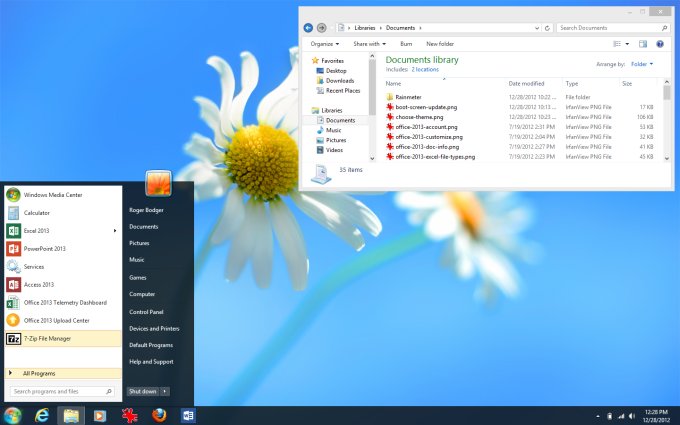Viewport: 680px width, 425px height.
Task: Launch Calculator from the Start menu
Action: coord(63,213)
